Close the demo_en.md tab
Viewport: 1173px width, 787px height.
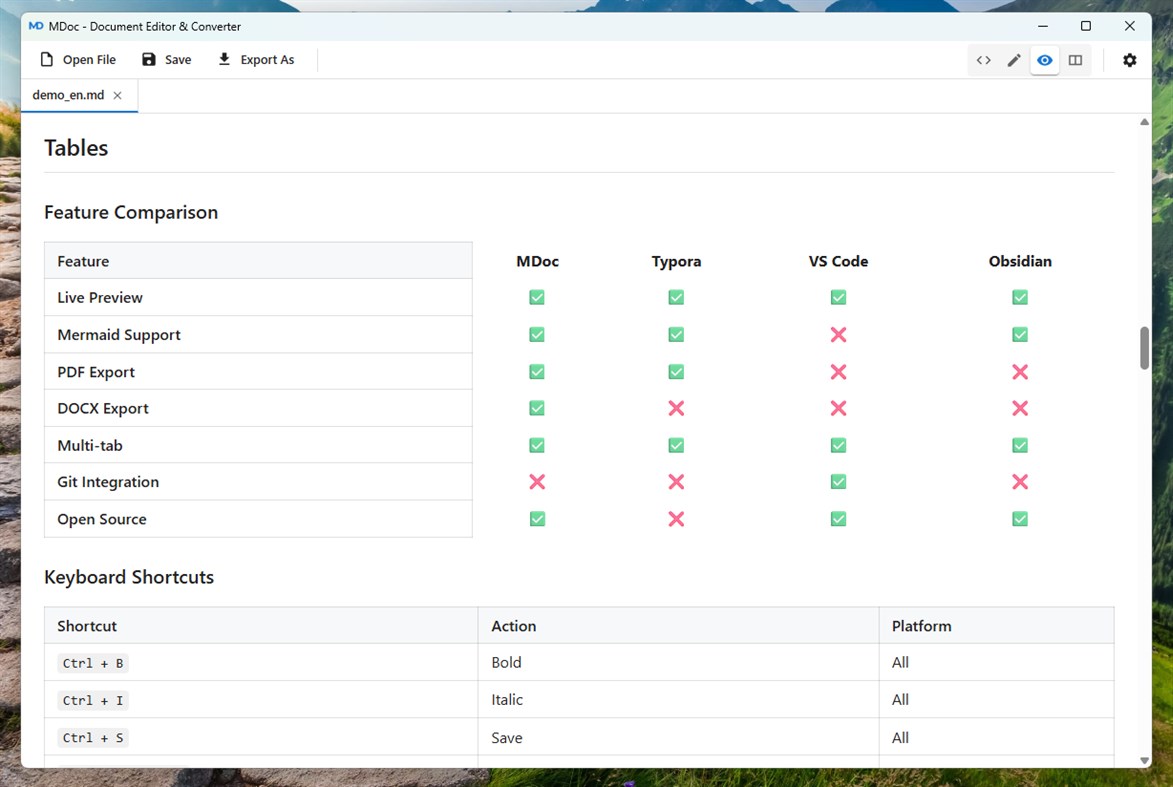117,95
